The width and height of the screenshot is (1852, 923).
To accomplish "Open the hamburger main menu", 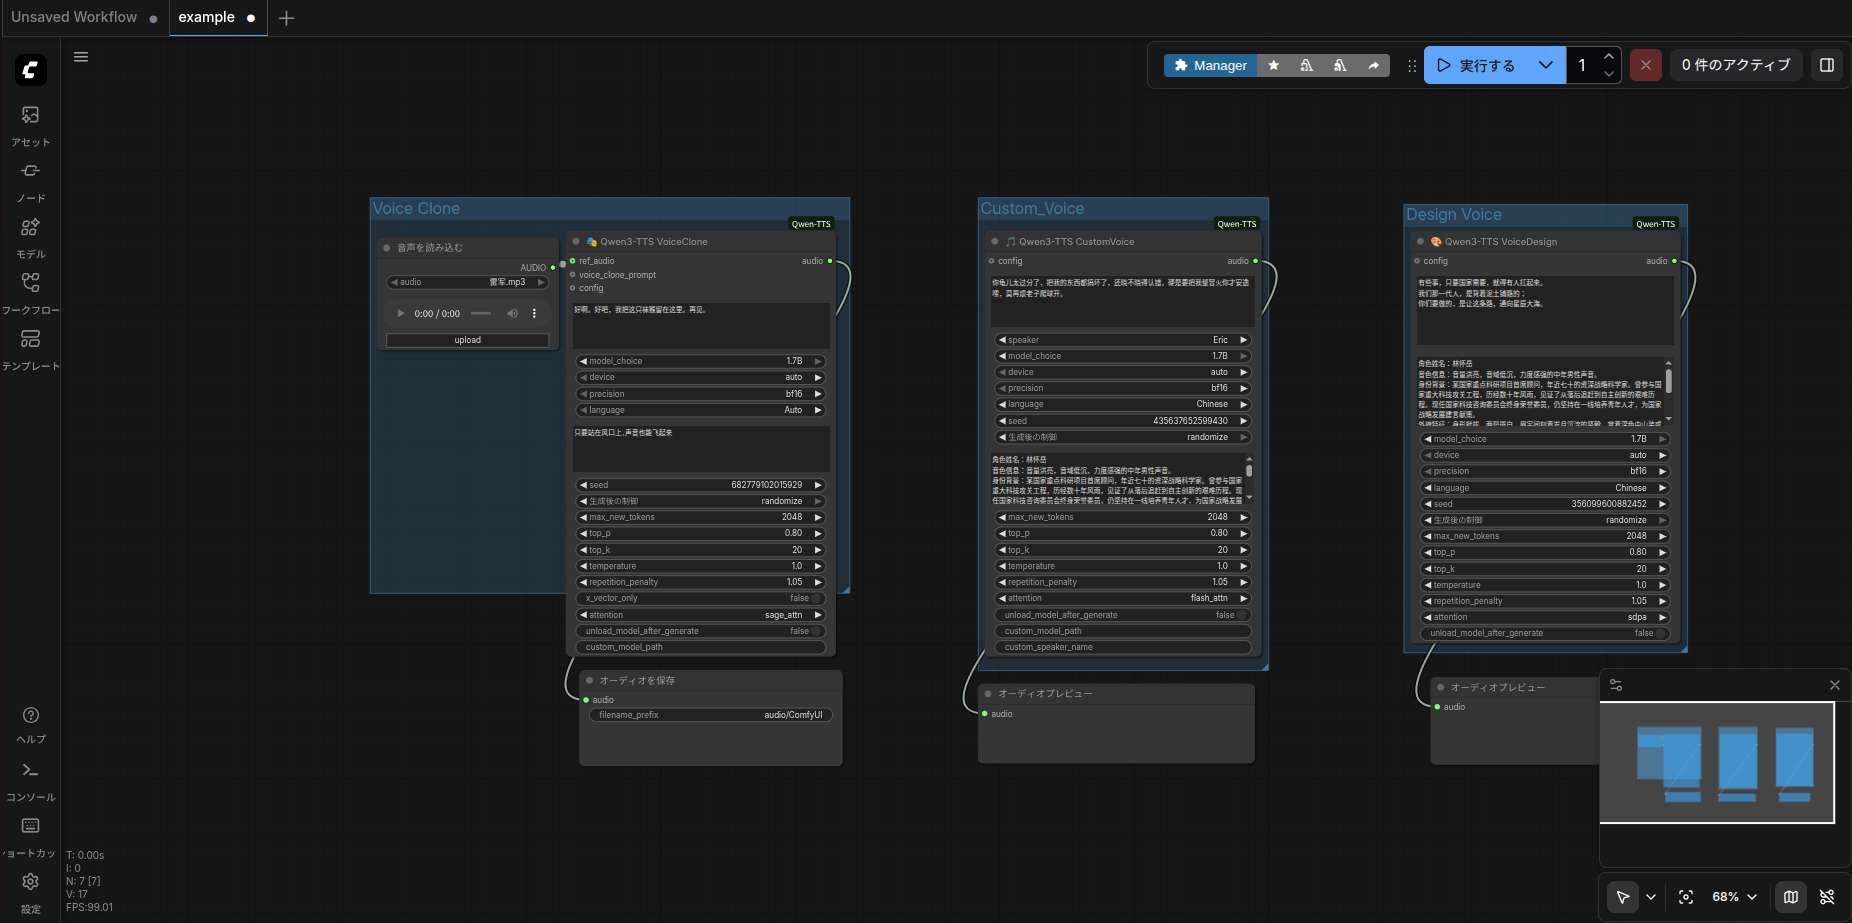I will click(81, 57).
